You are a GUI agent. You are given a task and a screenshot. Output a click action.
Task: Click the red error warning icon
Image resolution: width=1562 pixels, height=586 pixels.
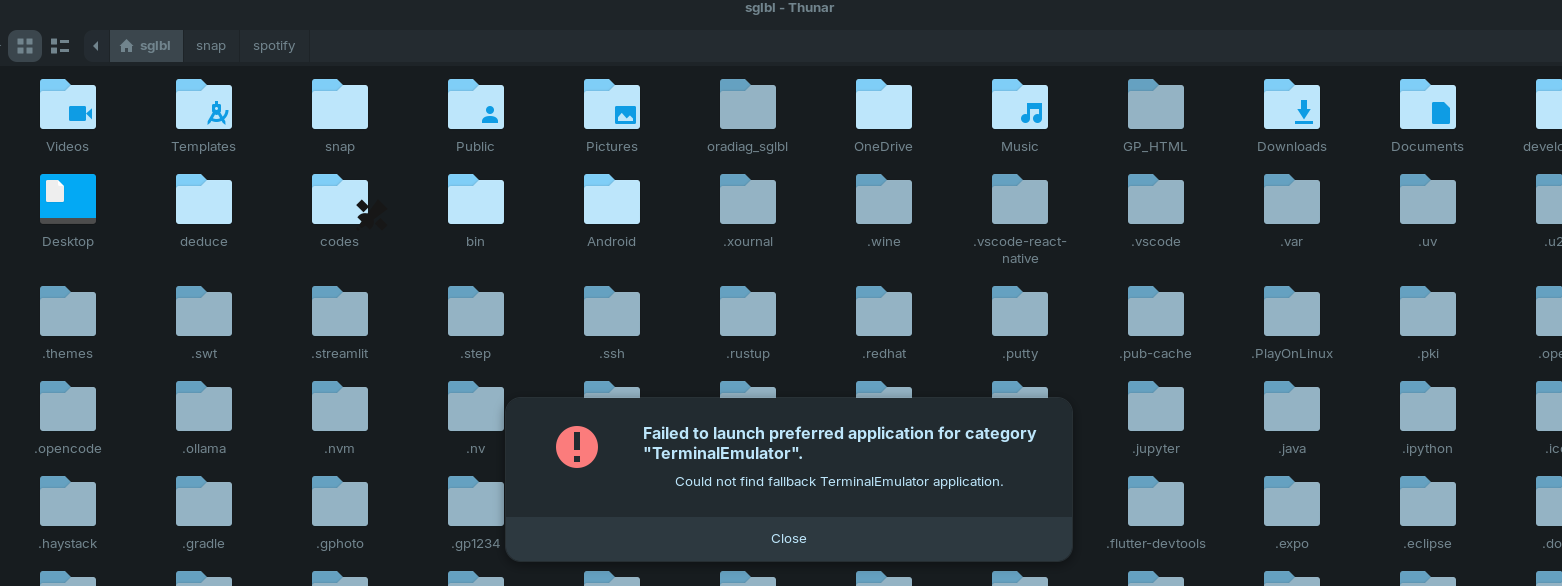[577, 447]
